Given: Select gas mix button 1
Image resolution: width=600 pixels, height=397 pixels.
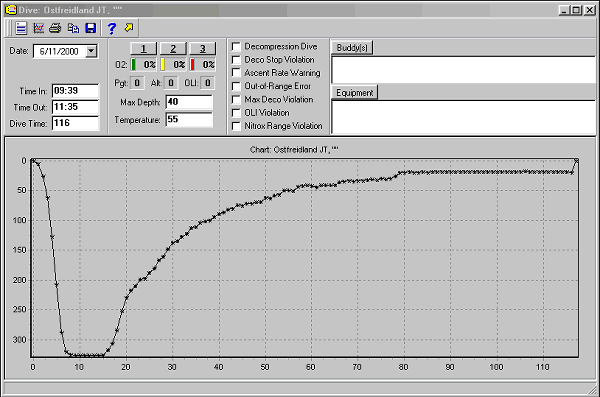Looking at the screenshot, I should click(x=143, y=49).
